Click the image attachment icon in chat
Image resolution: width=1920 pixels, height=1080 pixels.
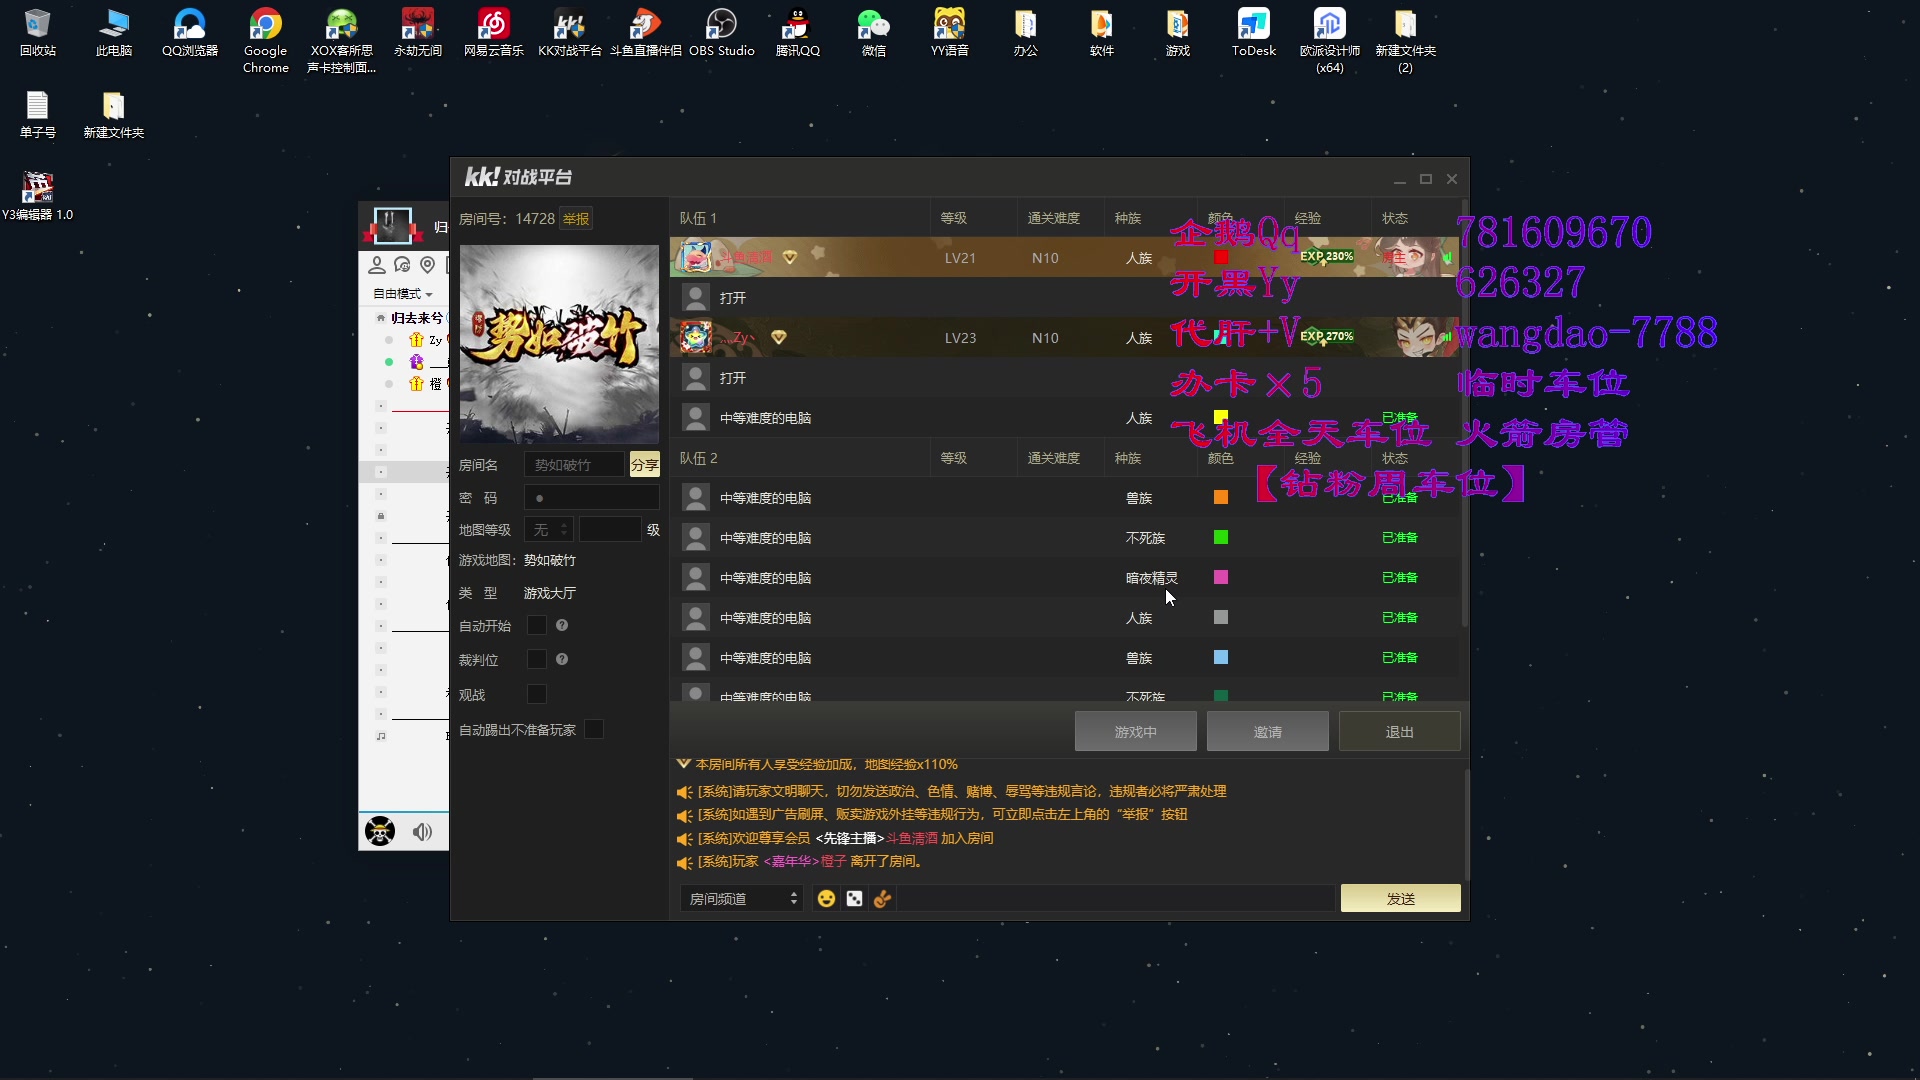[855, 898]
